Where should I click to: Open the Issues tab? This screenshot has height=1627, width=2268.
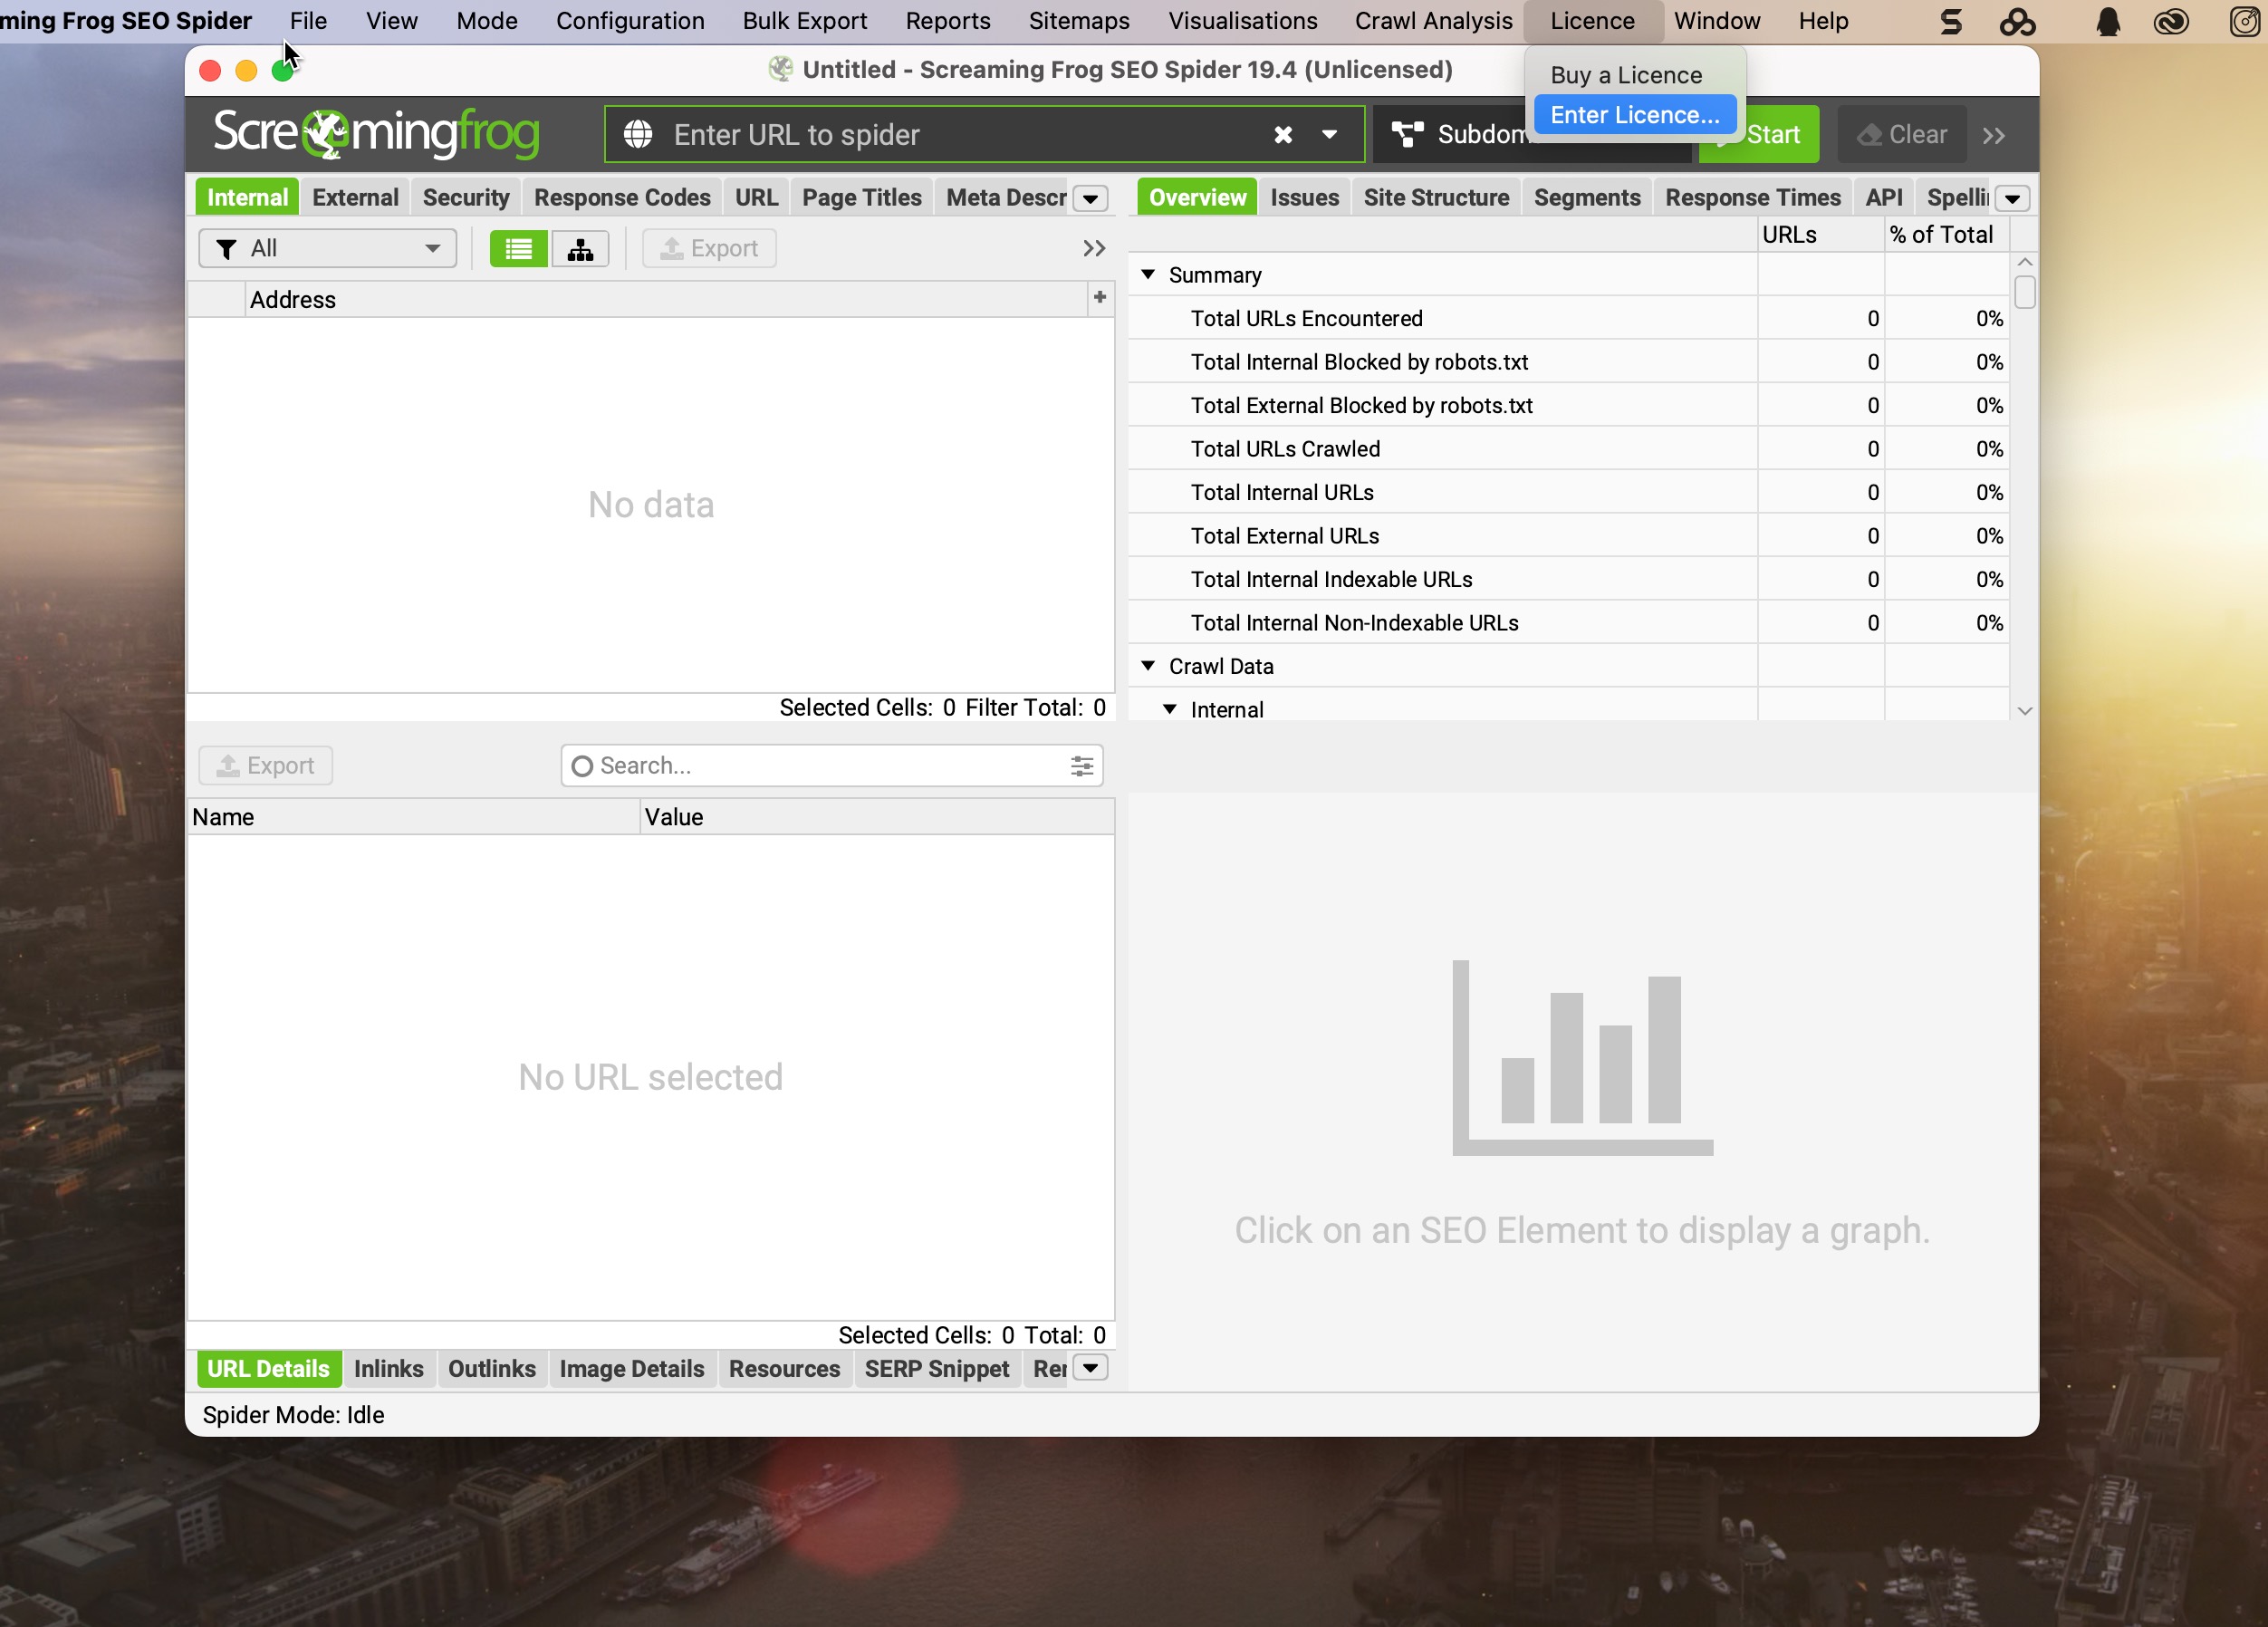click(1303, 198)
